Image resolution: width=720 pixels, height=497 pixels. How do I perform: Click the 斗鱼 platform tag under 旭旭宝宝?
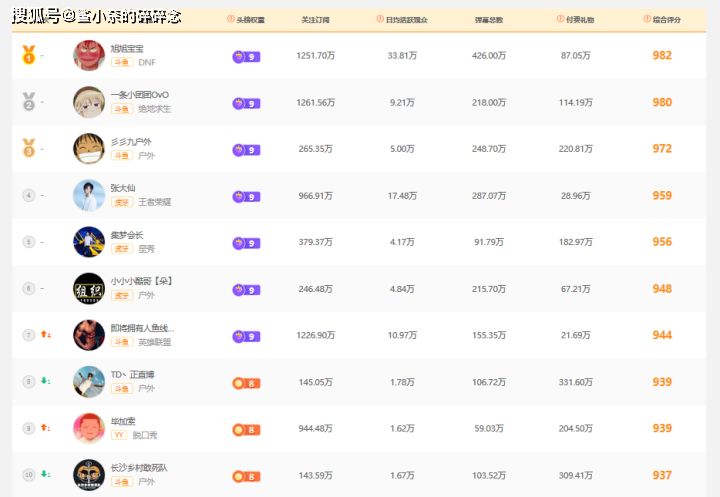coord(122,62)
